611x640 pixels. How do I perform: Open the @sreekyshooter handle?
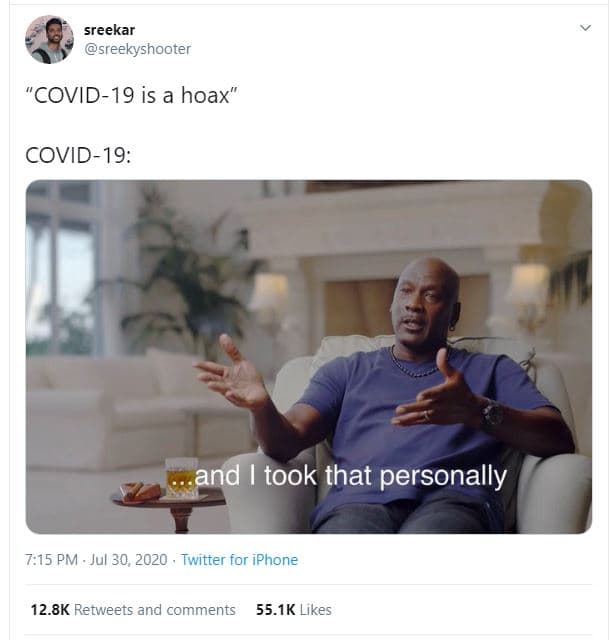(x=137, y=49)
